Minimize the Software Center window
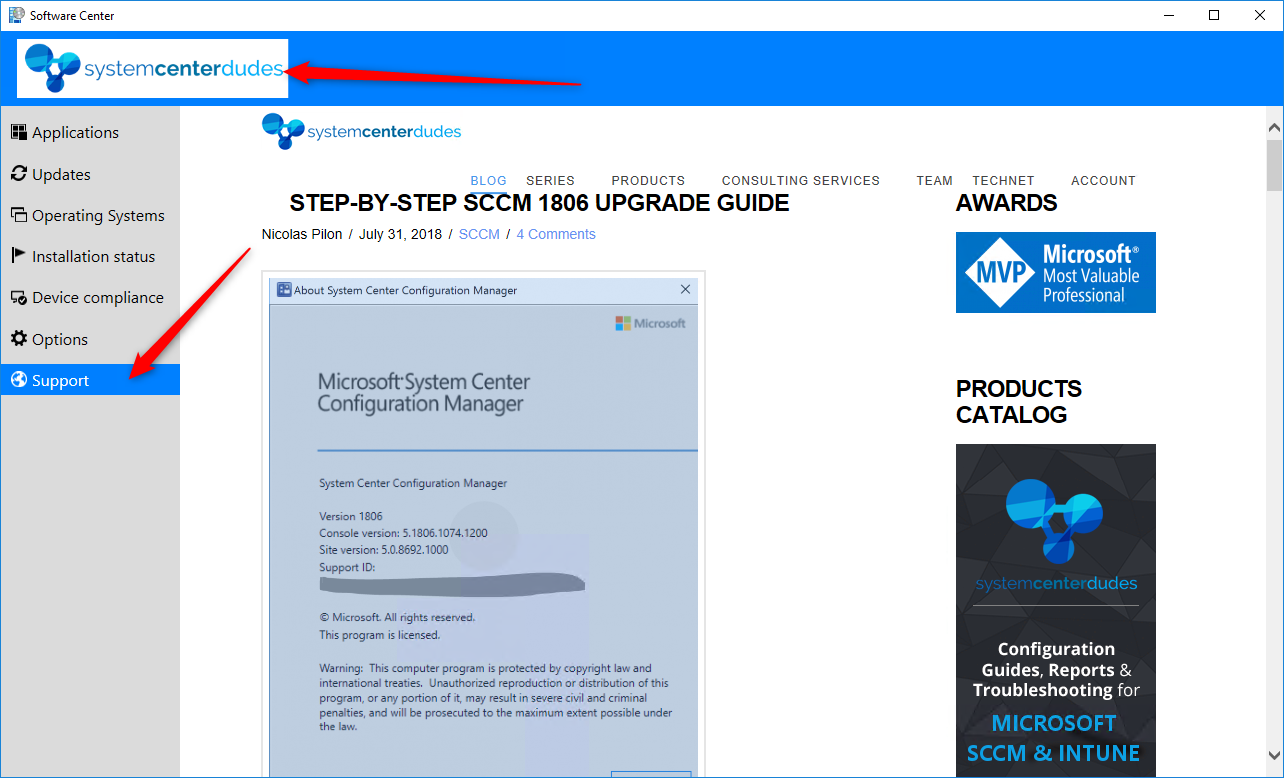Image resolution: width=1284 pixels, height=778 pixels. pos(1170,15)
